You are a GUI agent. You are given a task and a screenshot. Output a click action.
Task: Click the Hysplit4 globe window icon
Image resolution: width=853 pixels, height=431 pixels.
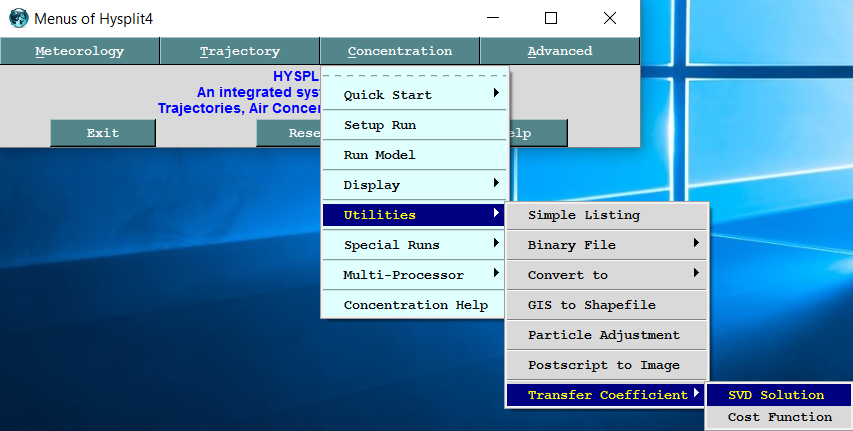pos(18,19)
